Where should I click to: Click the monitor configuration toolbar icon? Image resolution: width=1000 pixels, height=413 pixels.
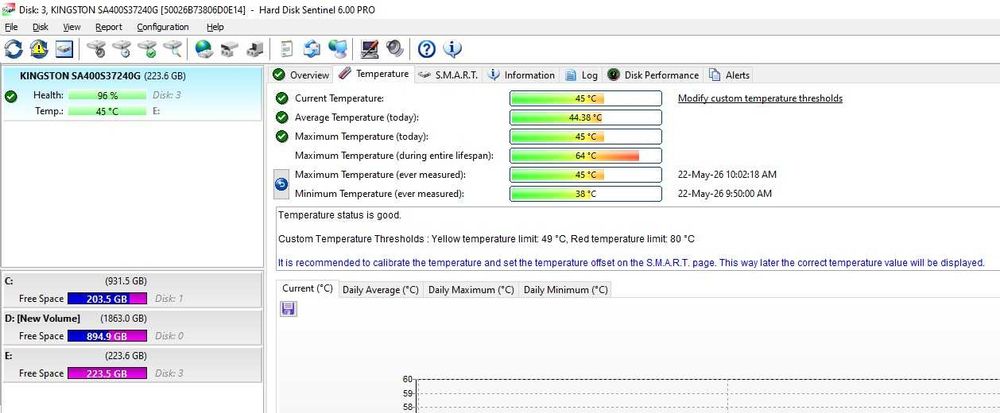click(369, 49)
